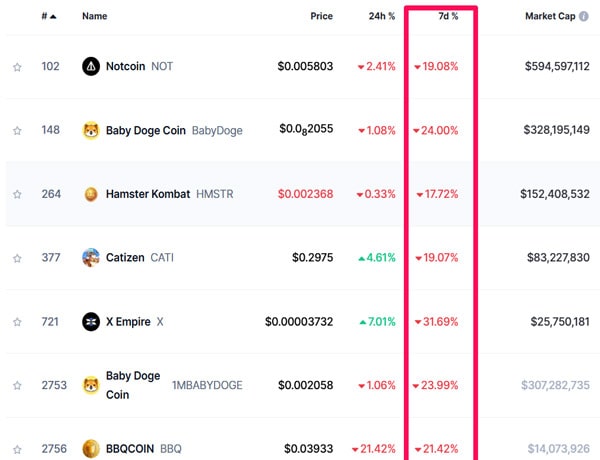Click the Baby Doge Coin logo at rank 148
Image resolution: width=600 pixels, height=460 pixels.
pyautogui.click(x=91, y=130)
